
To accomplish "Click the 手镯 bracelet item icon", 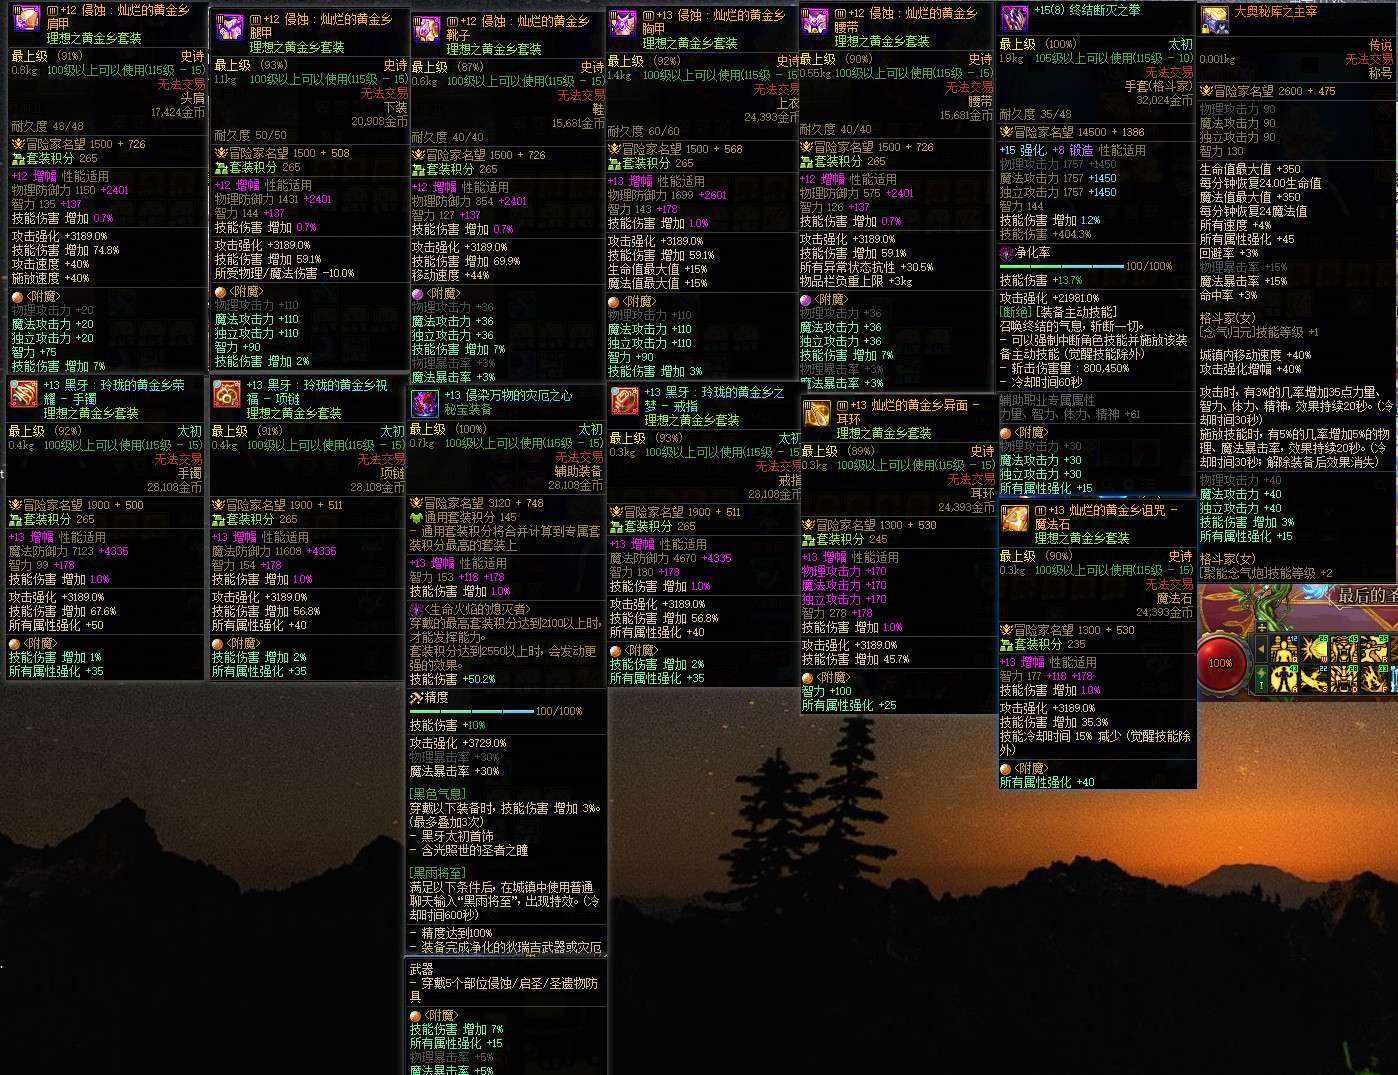I will [24, 393].
